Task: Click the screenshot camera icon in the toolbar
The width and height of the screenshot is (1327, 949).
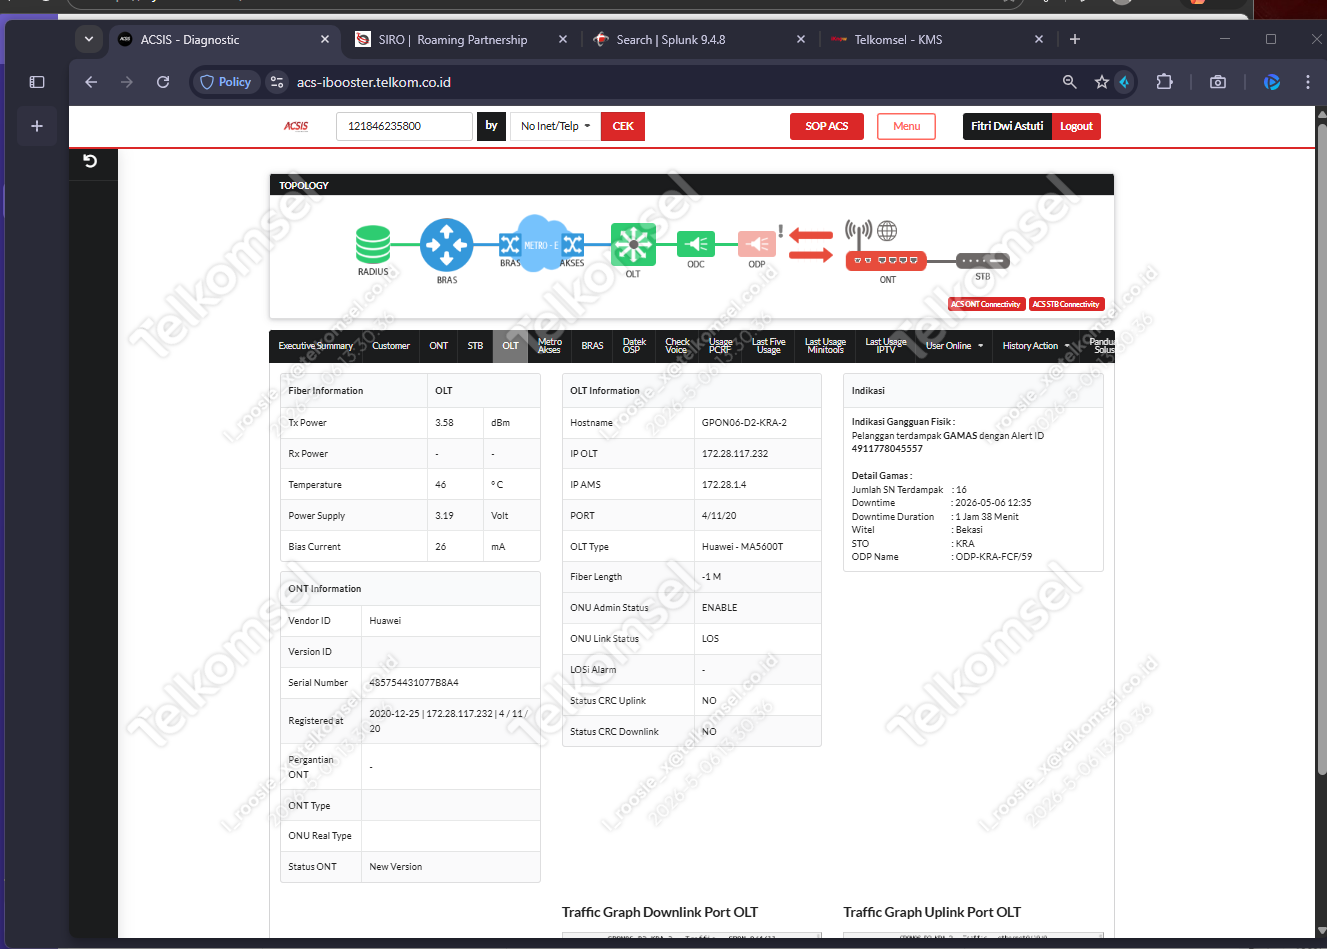Action: click(1218, 82)
